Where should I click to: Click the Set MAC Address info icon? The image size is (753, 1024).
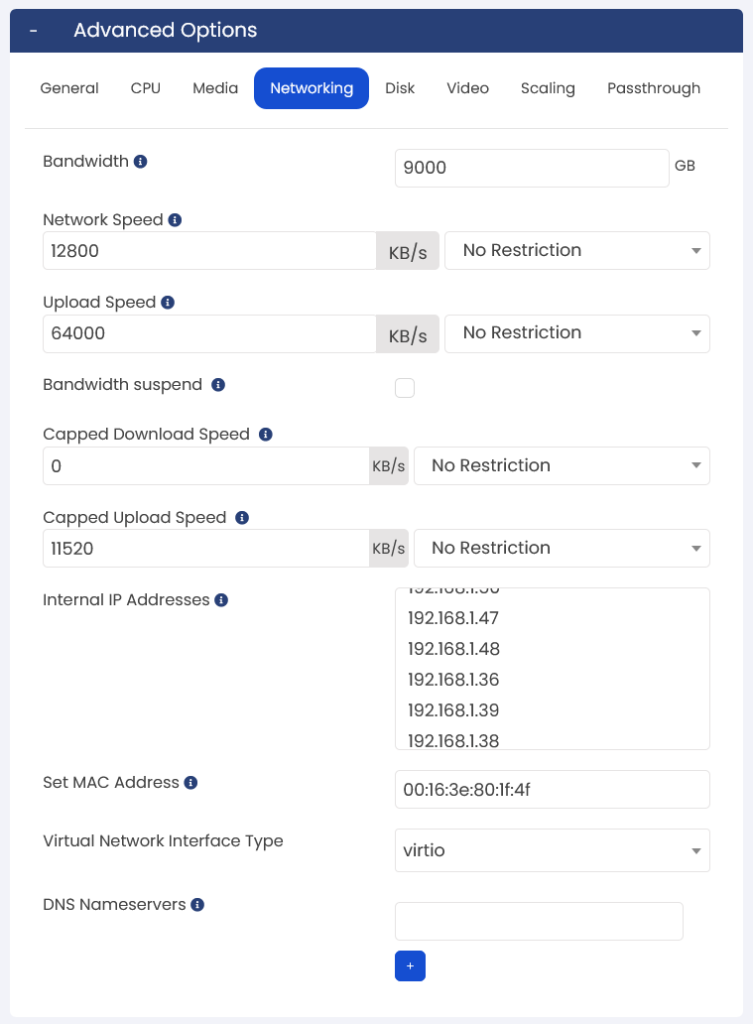(x=191, y=782)
